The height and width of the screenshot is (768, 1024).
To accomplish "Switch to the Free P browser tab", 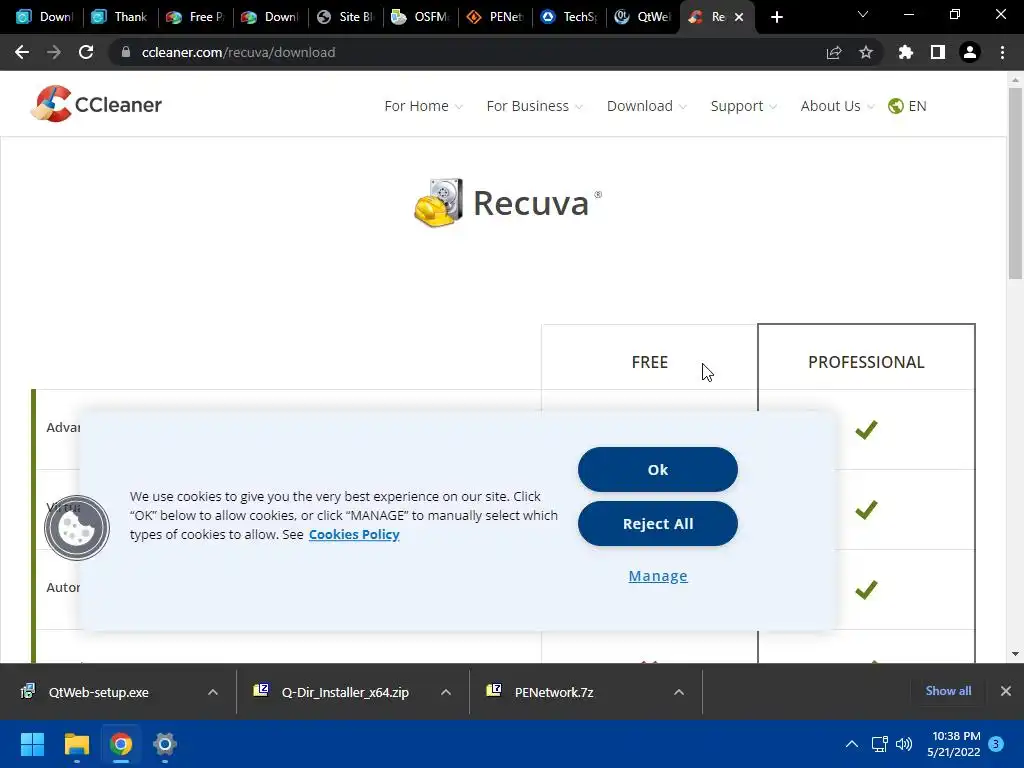I will pos(196,17).
